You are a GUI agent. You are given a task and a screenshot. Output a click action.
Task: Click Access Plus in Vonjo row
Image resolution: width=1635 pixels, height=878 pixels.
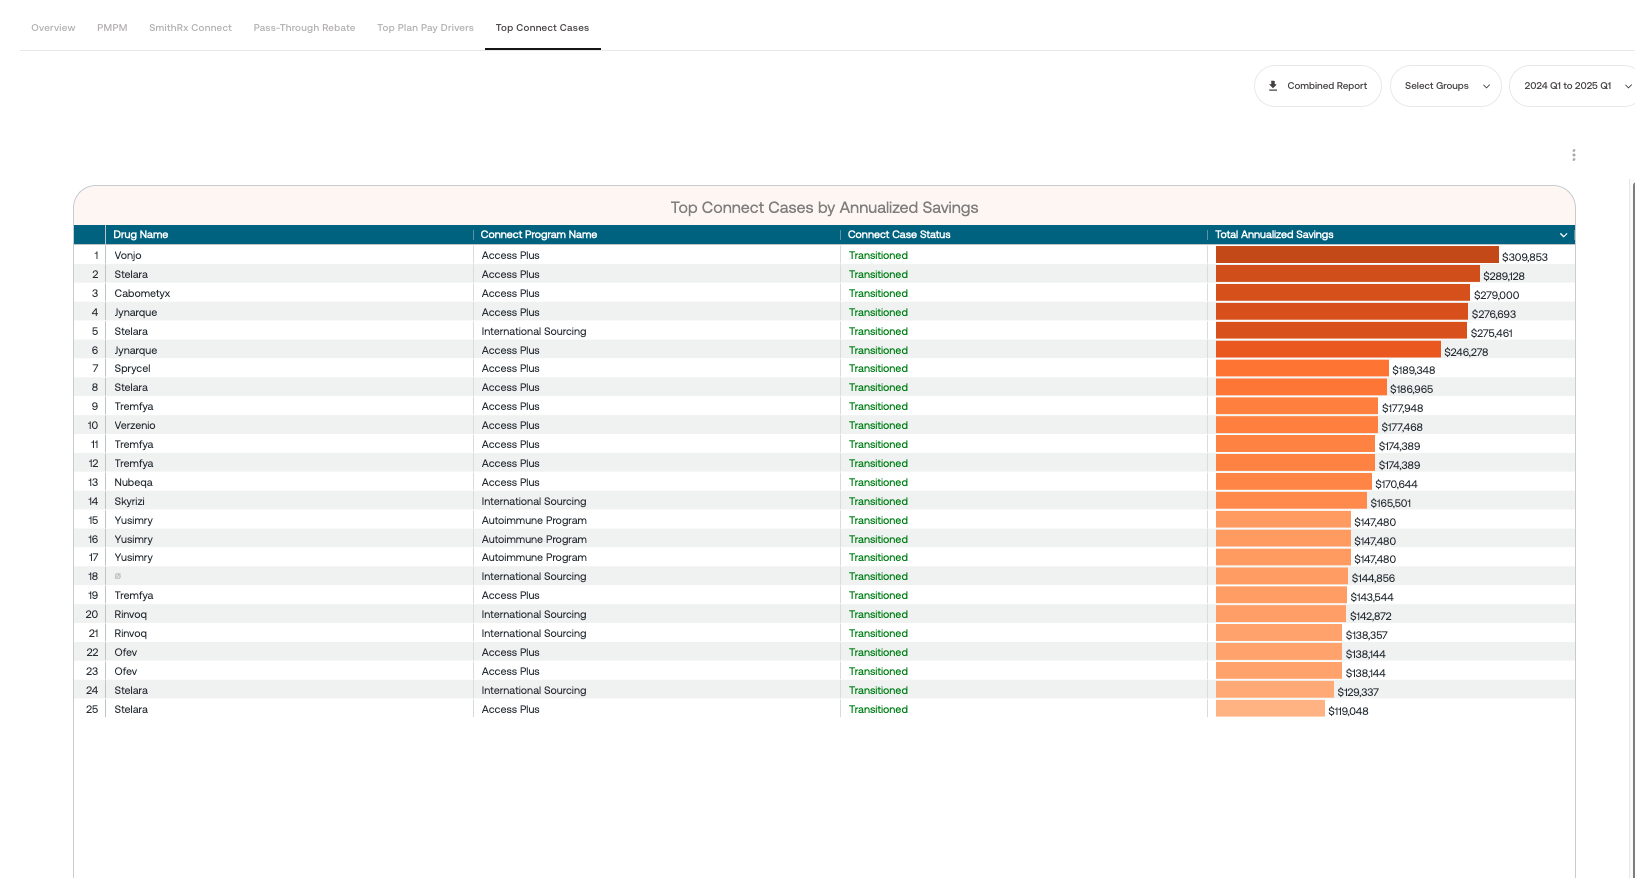510,256
